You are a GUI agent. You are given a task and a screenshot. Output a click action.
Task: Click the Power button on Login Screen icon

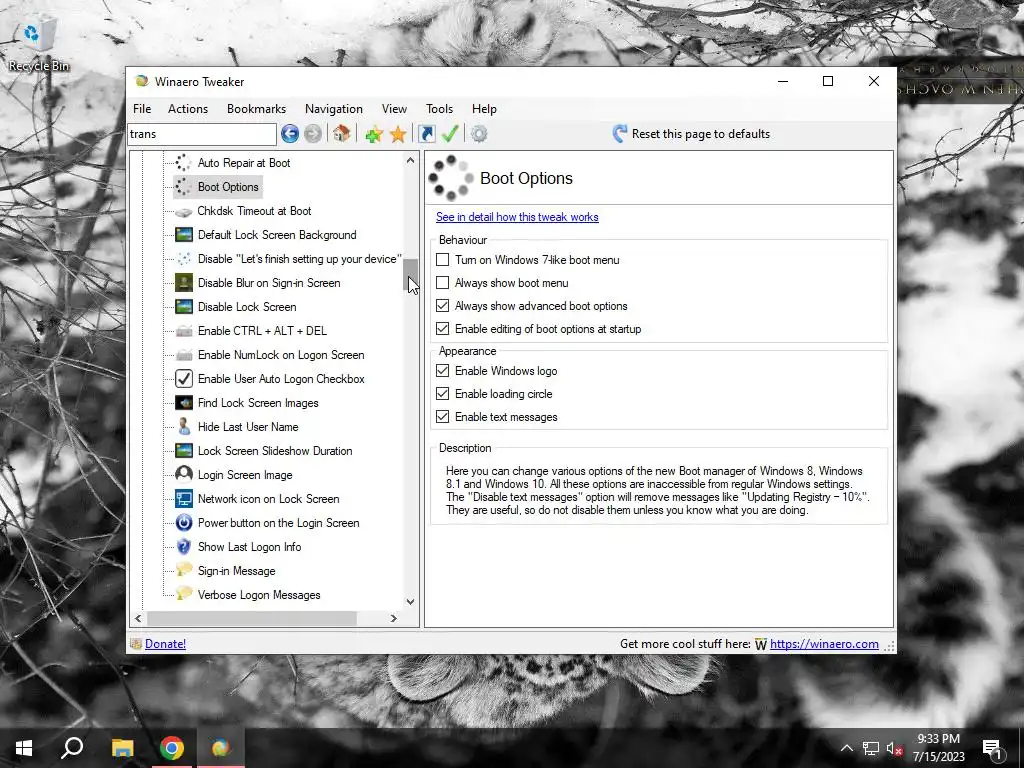click(184, 523)
